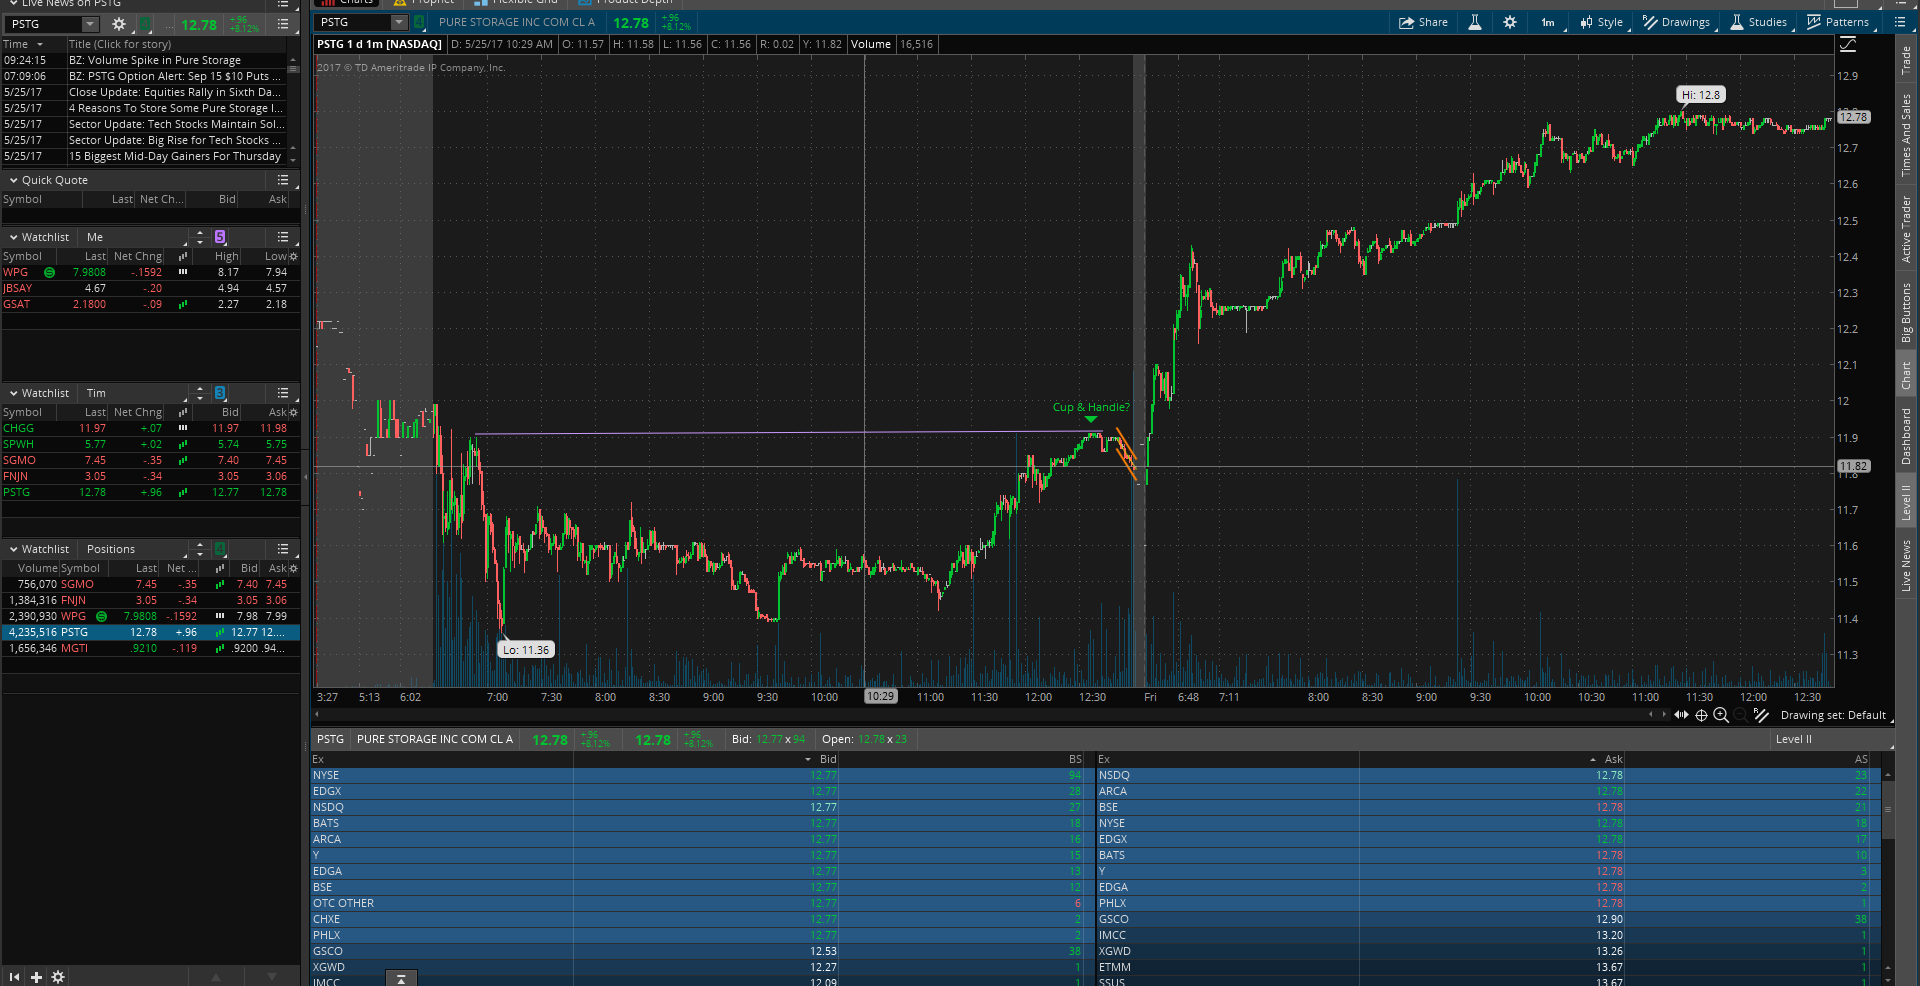Screen dimensions: 1920x986
Task: Click the left-sidebar PSTG symbol dropdown arrow
Action: click(x=90, y=24)
